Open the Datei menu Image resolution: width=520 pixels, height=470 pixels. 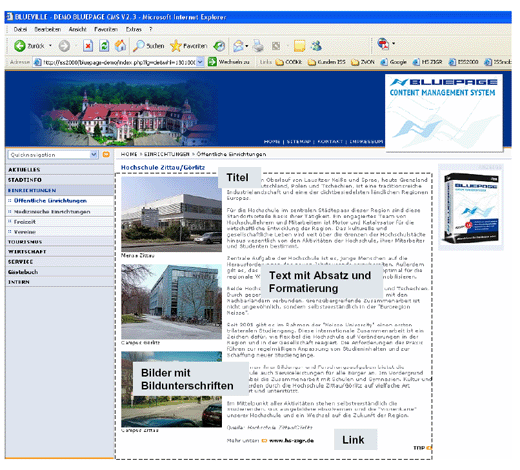click(x=20, y=29)
